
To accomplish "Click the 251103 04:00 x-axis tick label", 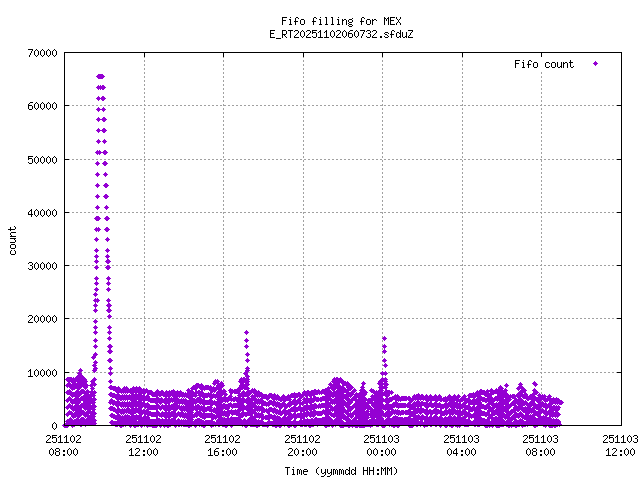I will 461,444.
